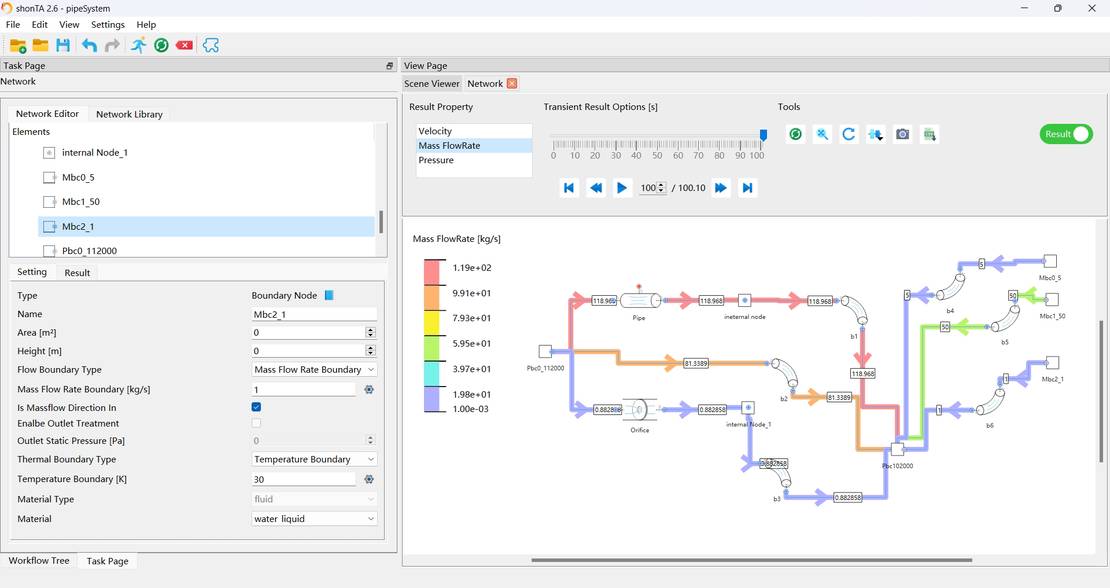
Task: Uncheck the Is Massflow Direction In checkbox
Action: [256, 407]
